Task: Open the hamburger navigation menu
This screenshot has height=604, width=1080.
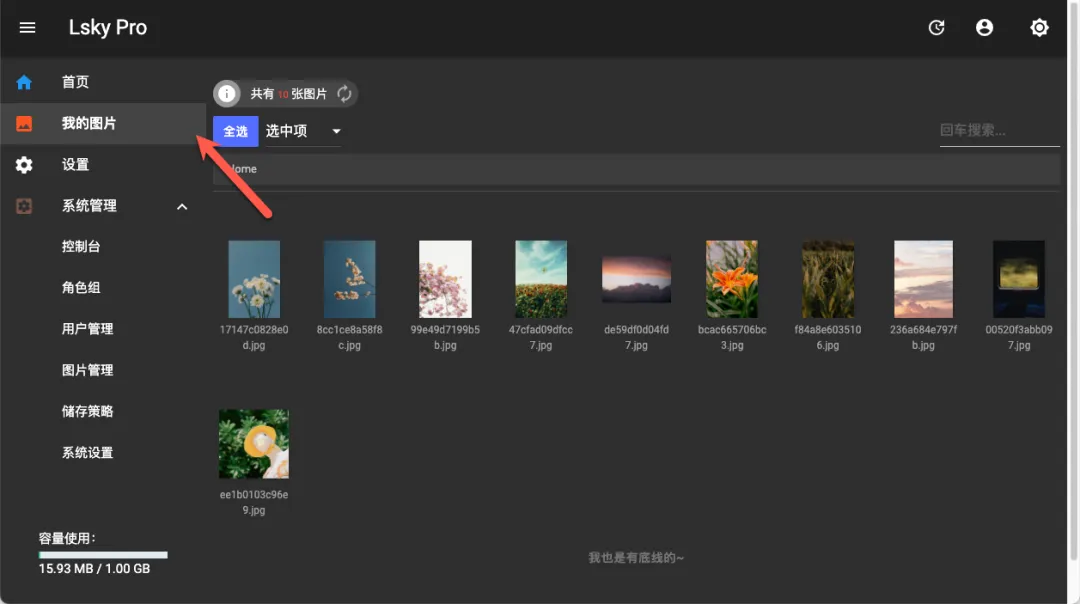Action: 27,28
